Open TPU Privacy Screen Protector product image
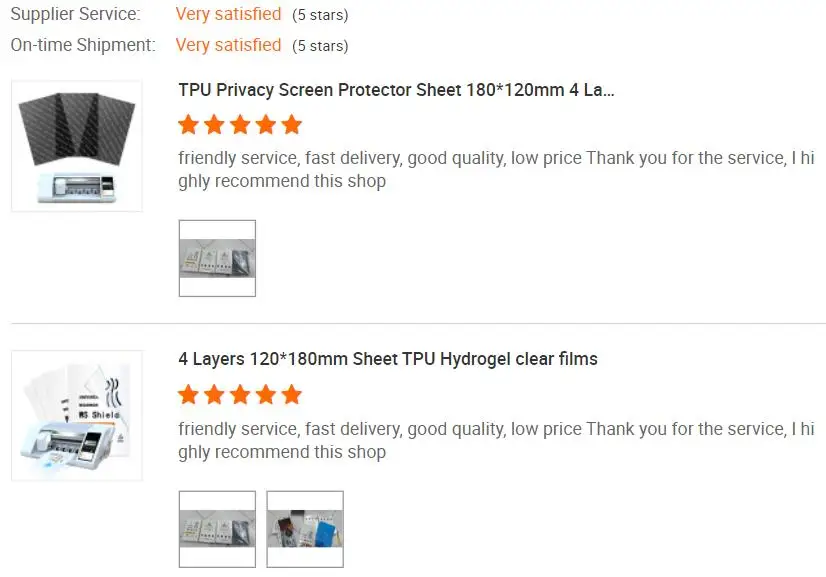This screenshot has height=577, width=826. point(76,146)
